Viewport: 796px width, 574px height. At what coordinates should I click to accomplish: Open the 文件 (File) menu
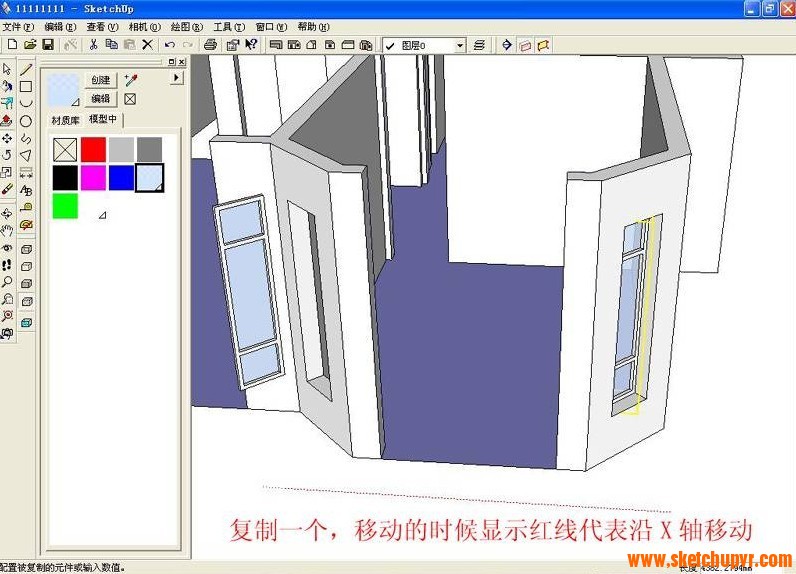[x=18, y=27]
